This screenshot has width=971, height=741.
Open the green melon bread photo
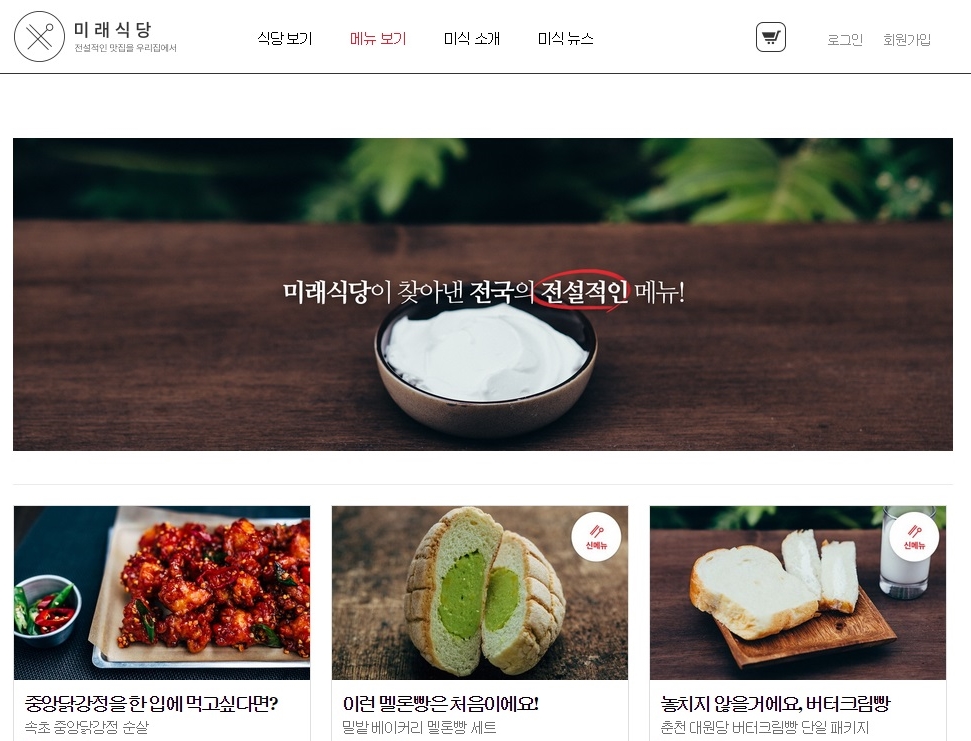coord(480,592)
